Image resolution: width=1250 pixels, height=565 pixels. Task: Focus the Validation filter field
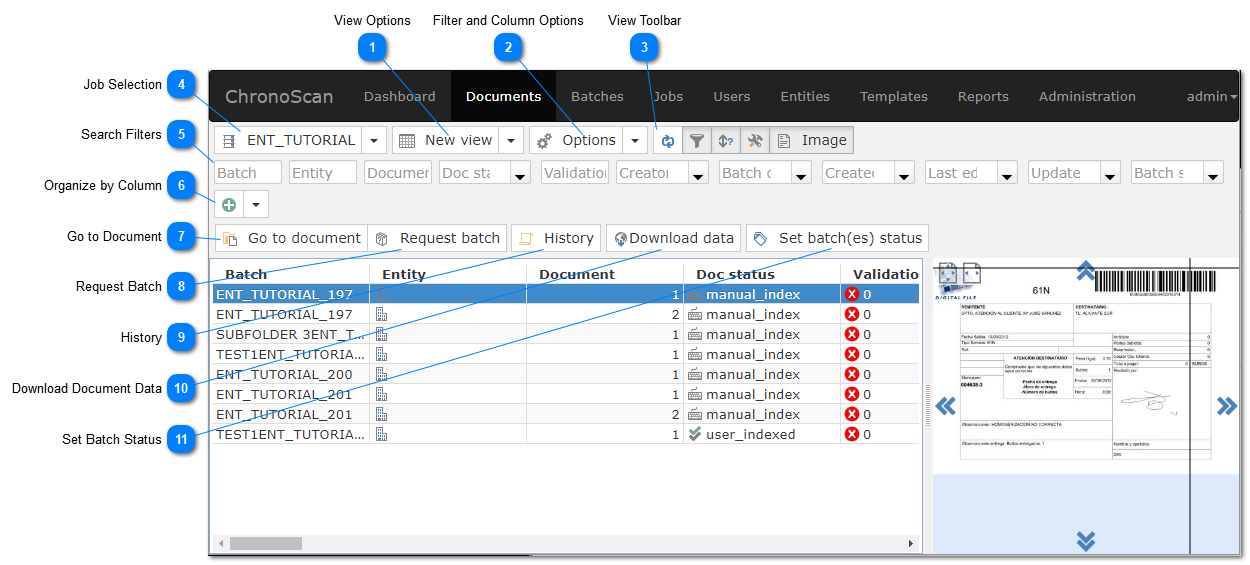[575, 172]
